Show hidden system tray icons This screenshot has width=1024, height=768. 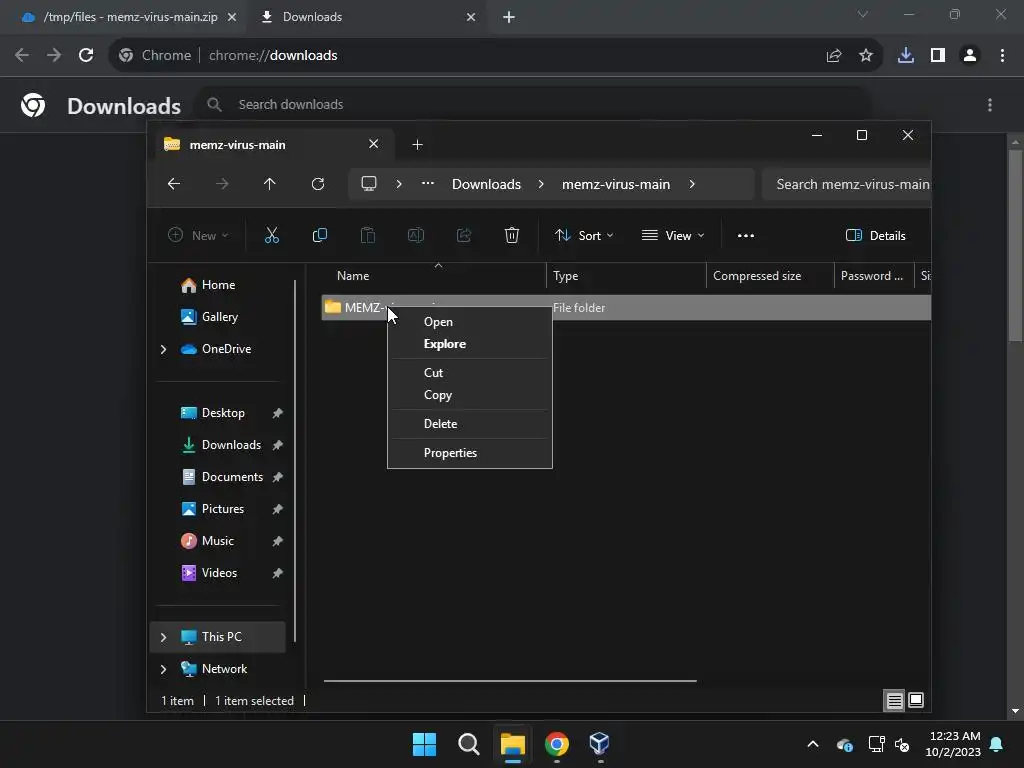(x=813, y=744)
